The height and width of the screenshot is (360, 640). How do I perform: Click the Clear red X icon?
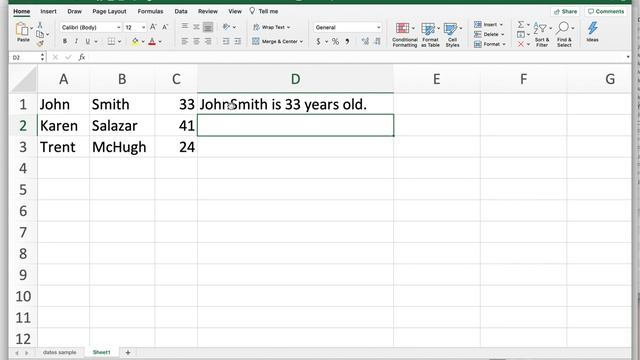coord(521,44)
